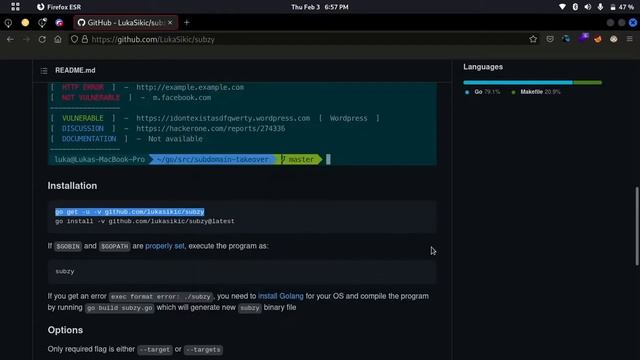Click the volume speaker icon
Screen dimensions: 640x360
[588, 7]
